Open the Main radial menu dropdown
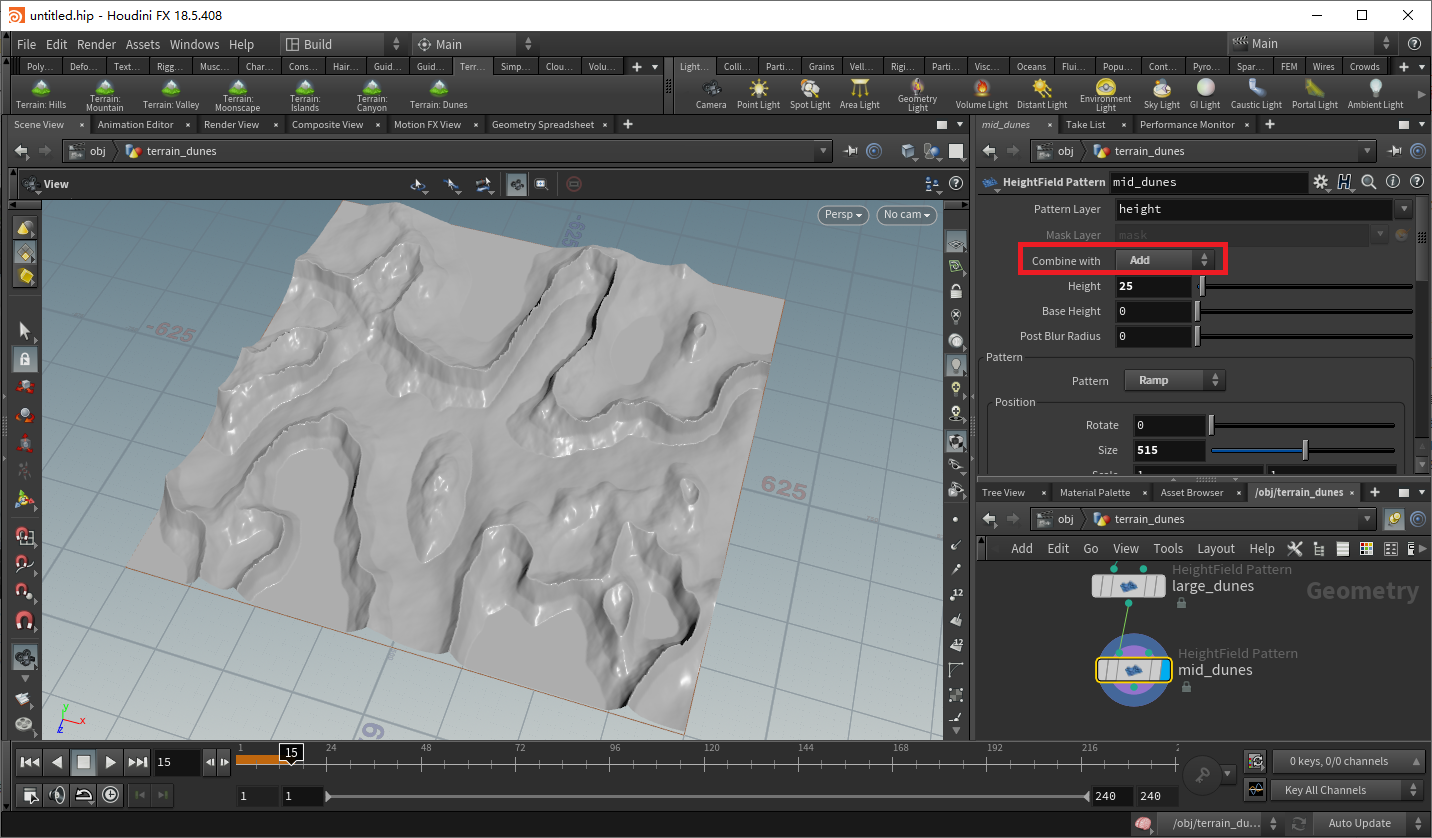 point(473,44)
